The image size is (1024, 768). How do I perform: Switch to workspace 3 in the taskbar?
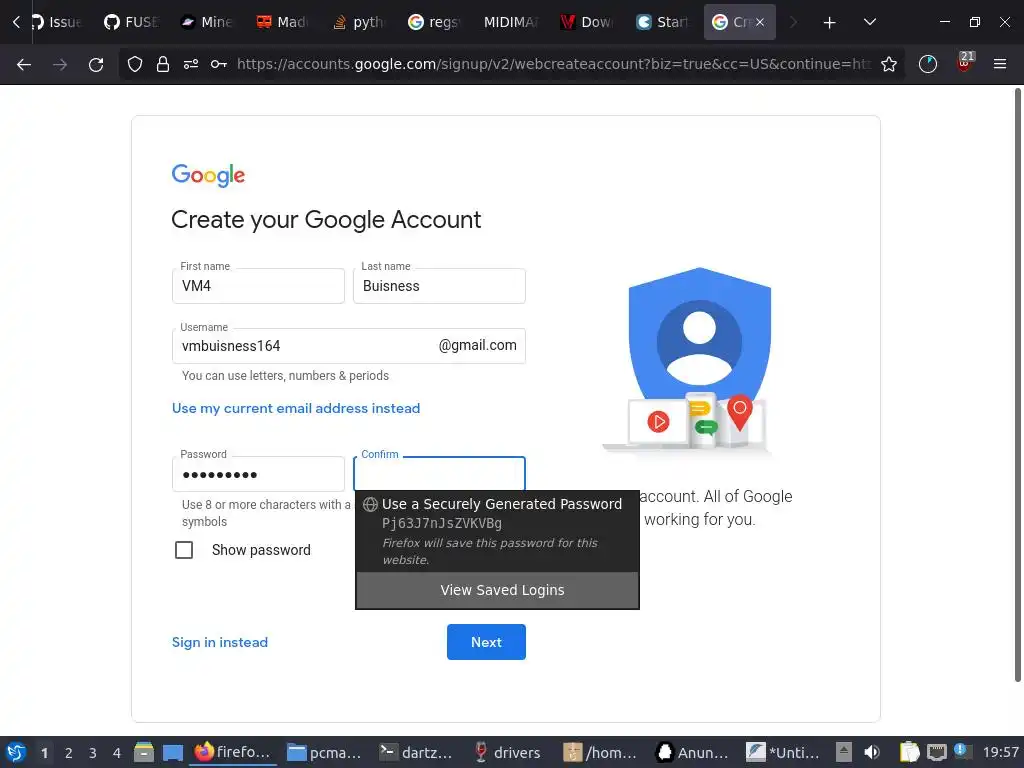coord(93,753)
